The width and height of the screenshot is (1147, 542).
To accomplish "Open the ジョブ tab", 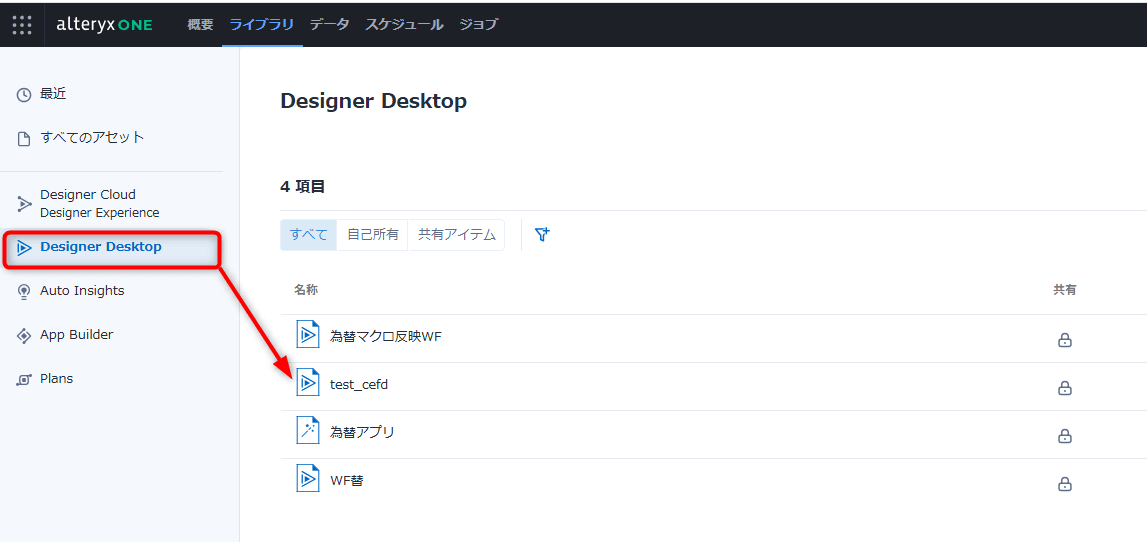I will click(x=478, y=24).
